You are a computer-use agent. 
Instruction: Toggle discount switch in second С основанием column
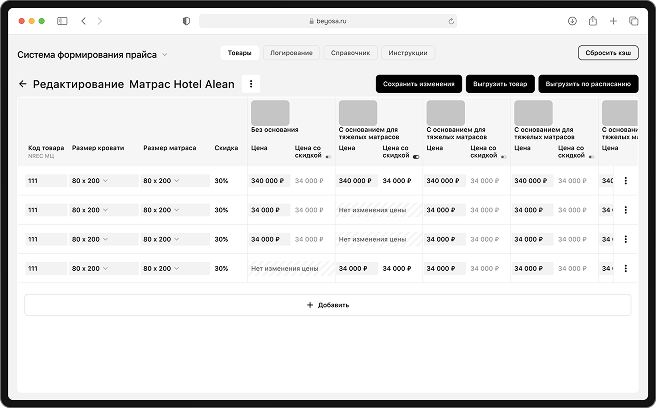pos(503,157)
